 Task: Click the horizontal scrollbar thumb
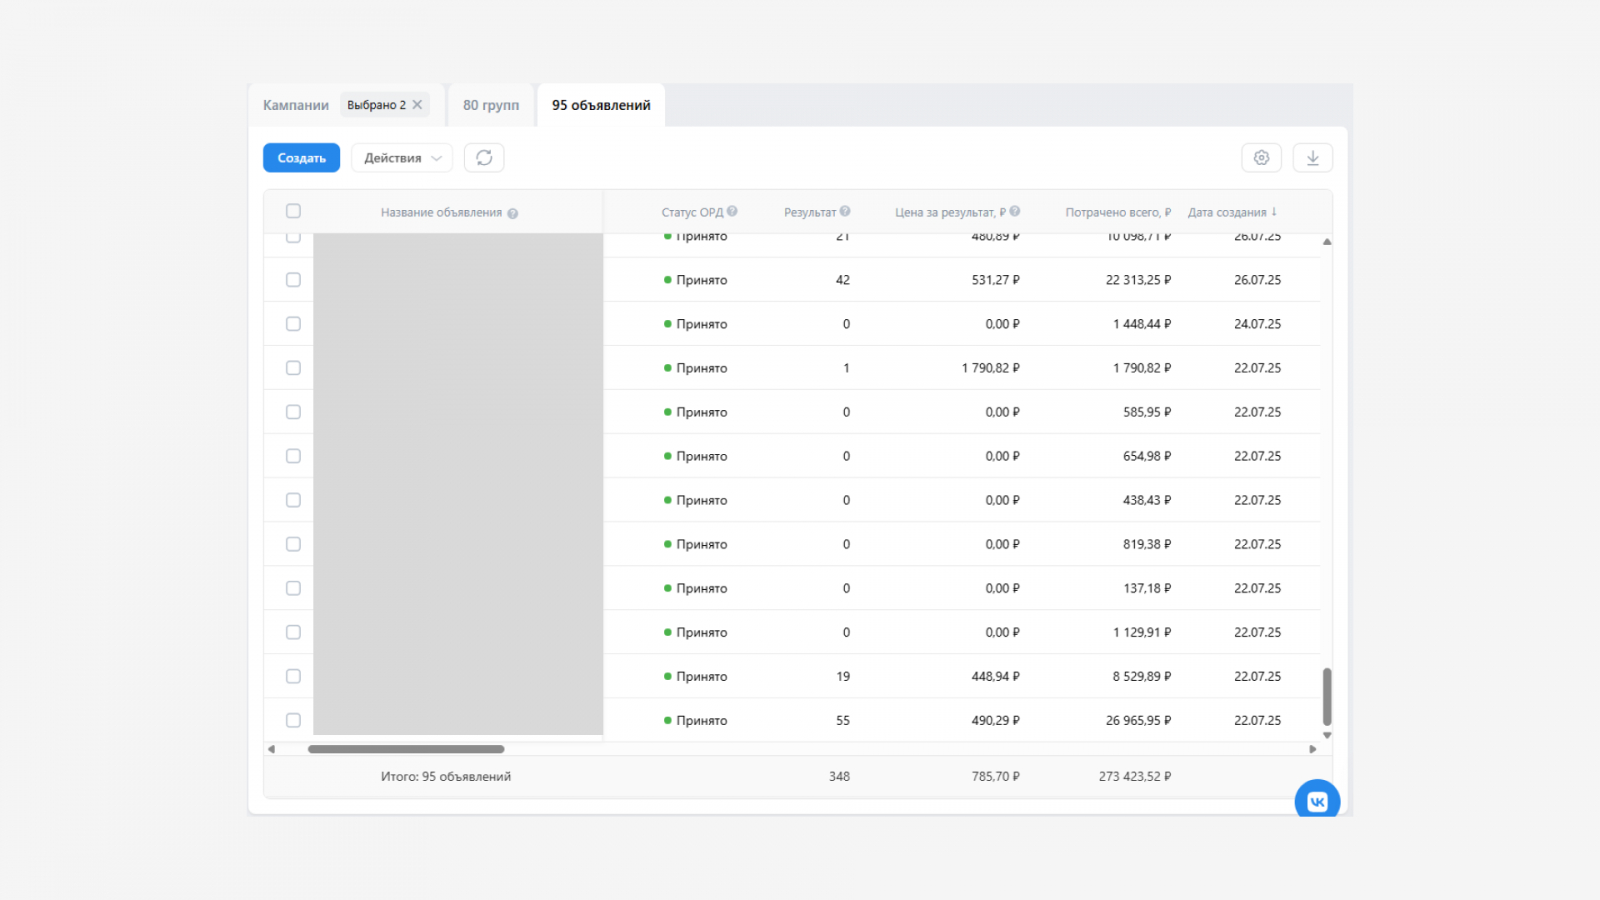(406, 749)
